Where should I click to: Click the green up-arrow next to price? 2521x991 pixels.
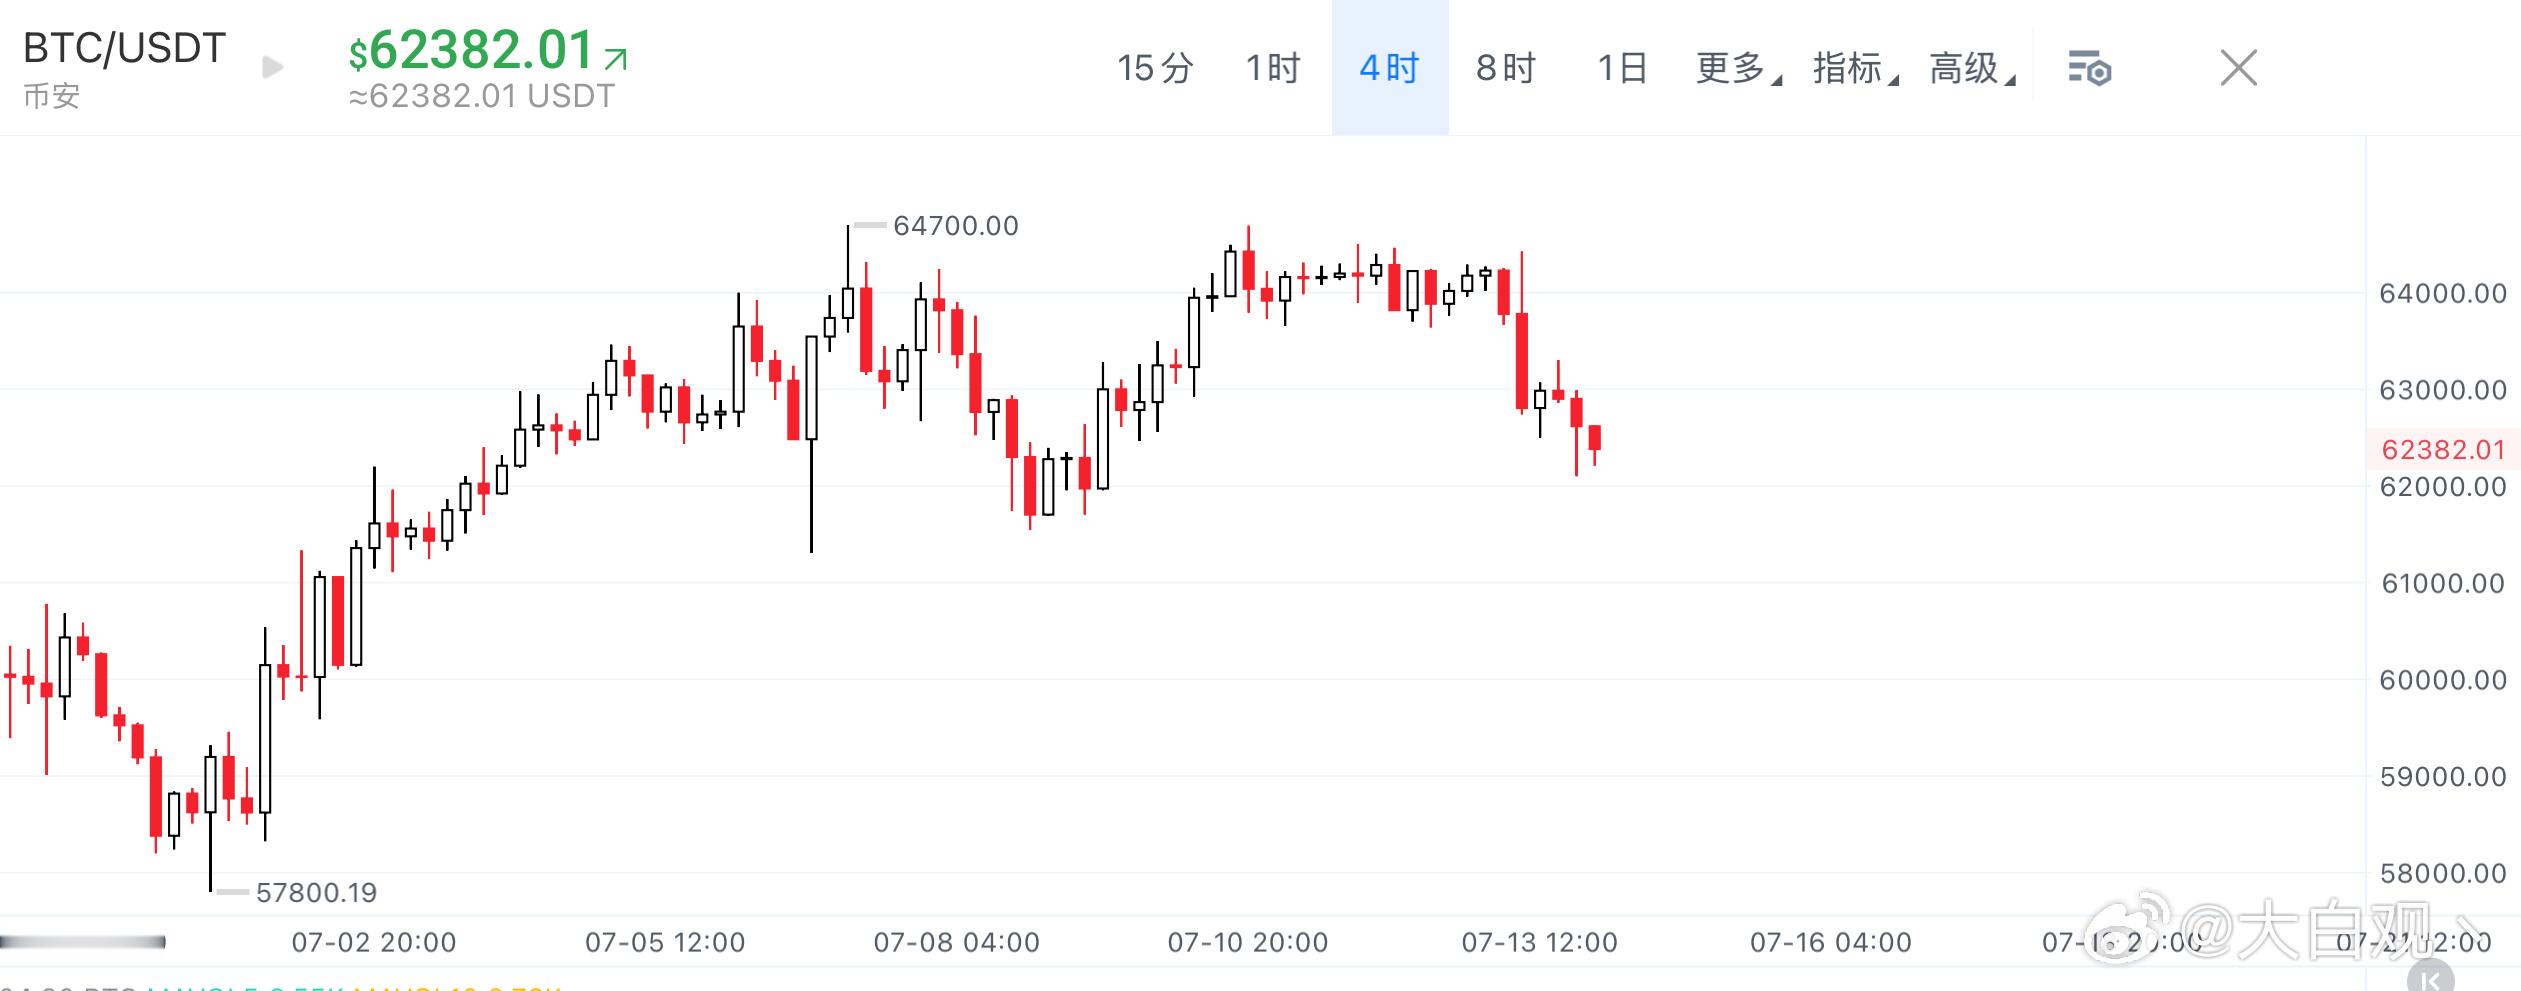616,59
